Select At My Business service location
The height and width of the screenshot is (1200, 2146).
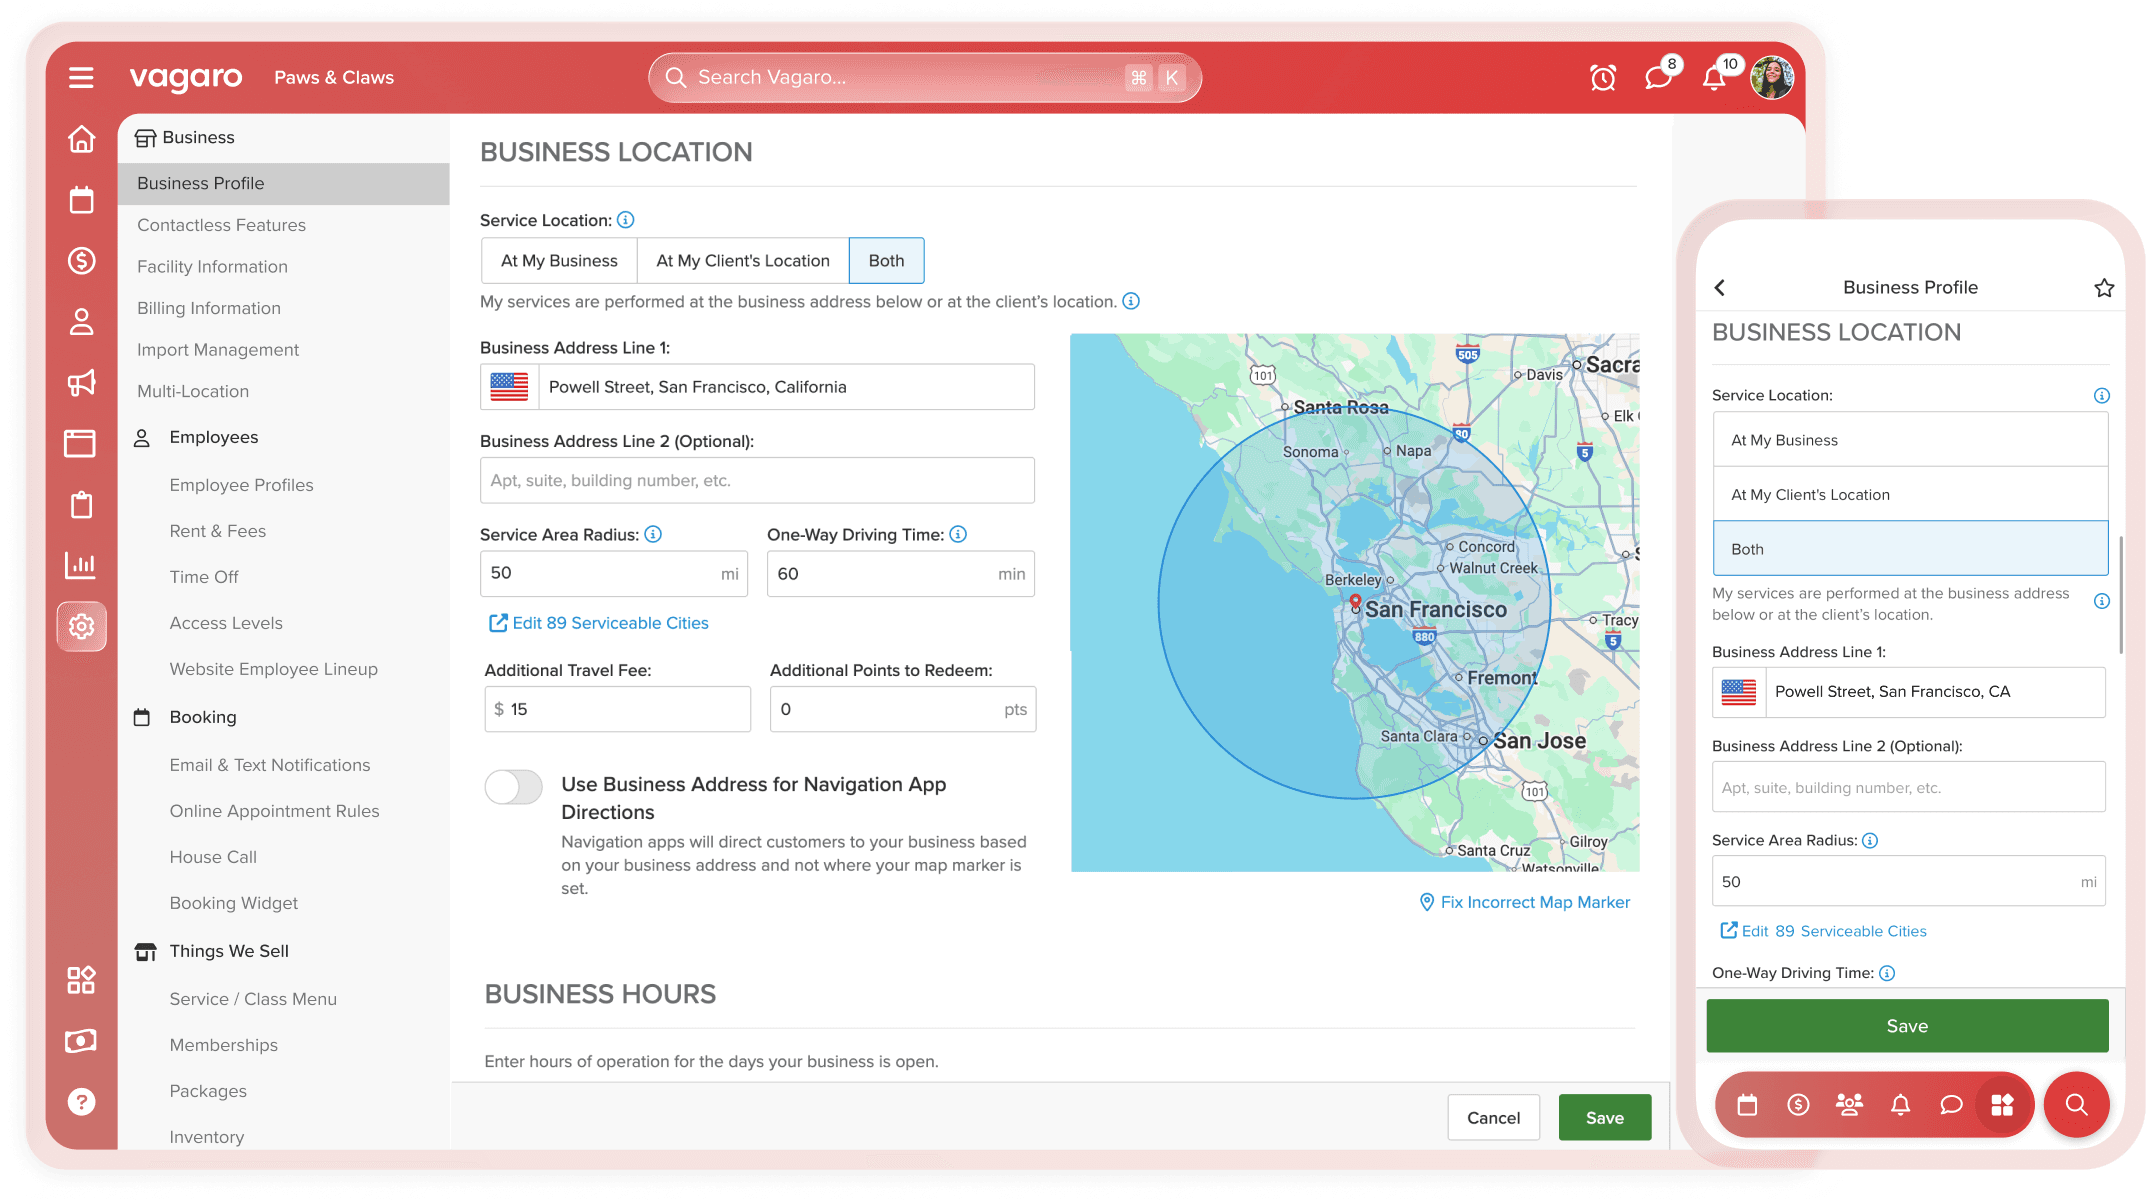pyautogui.click(x=559, y=261)
